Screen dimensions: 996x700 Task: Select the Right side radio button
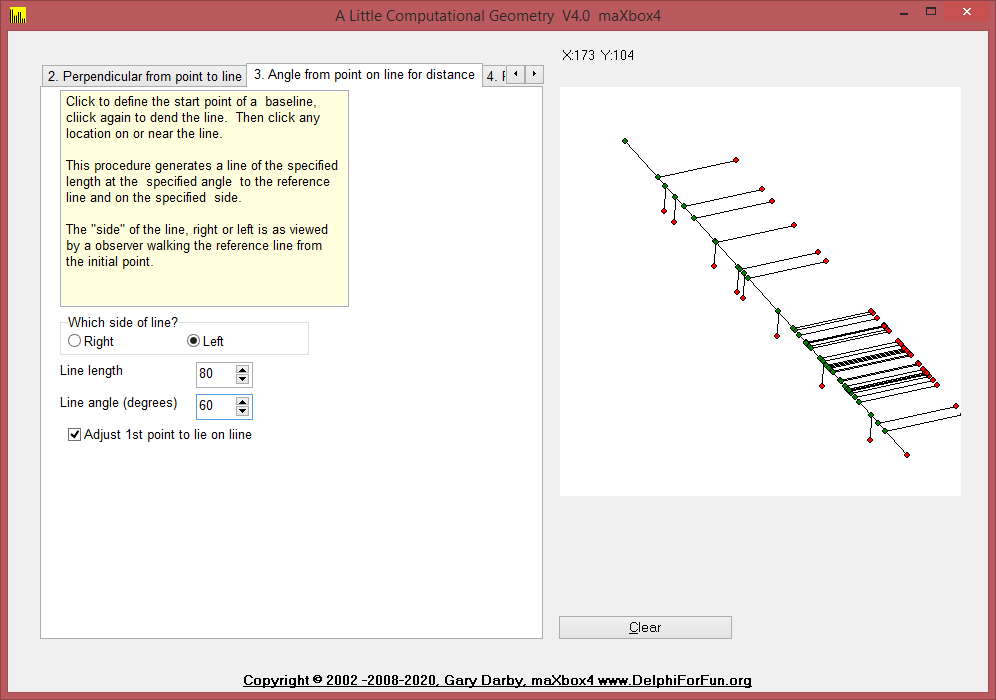[x=75, y=341]
